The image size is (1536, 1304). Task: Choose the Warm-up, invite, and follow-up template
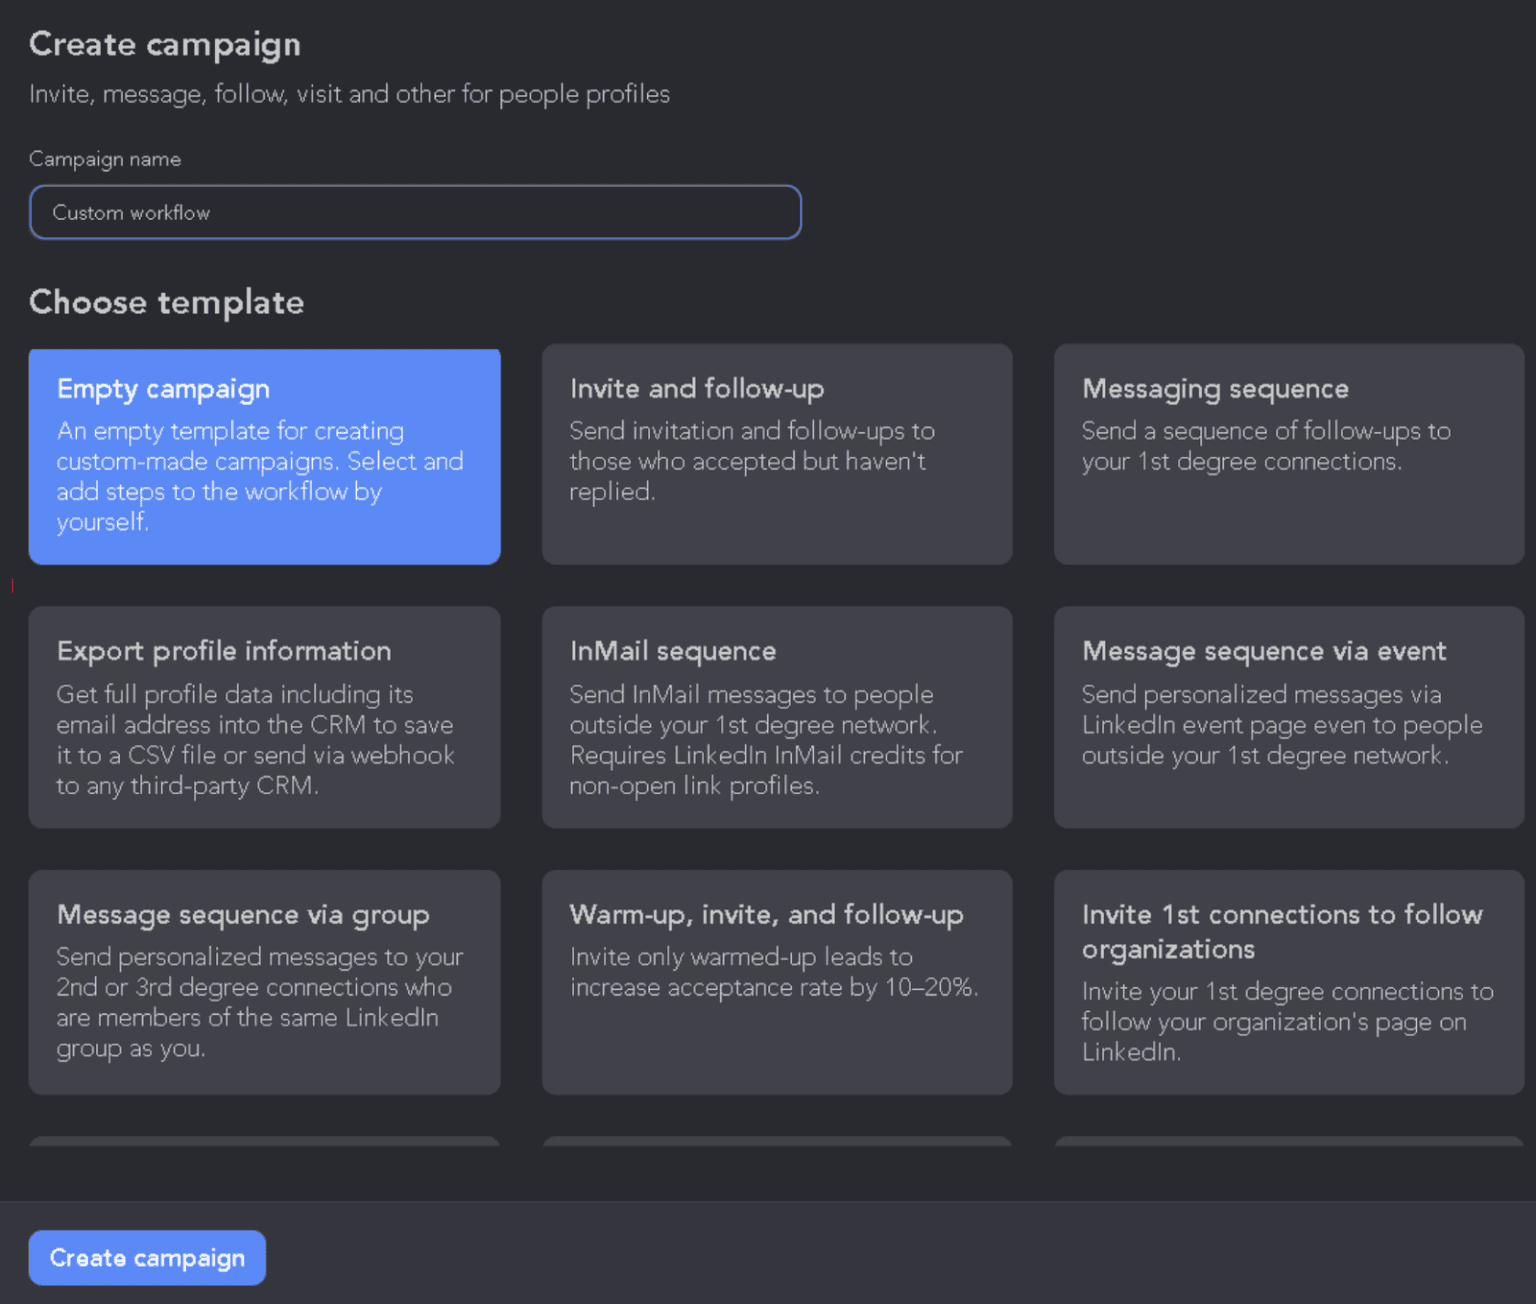[776, 981]
